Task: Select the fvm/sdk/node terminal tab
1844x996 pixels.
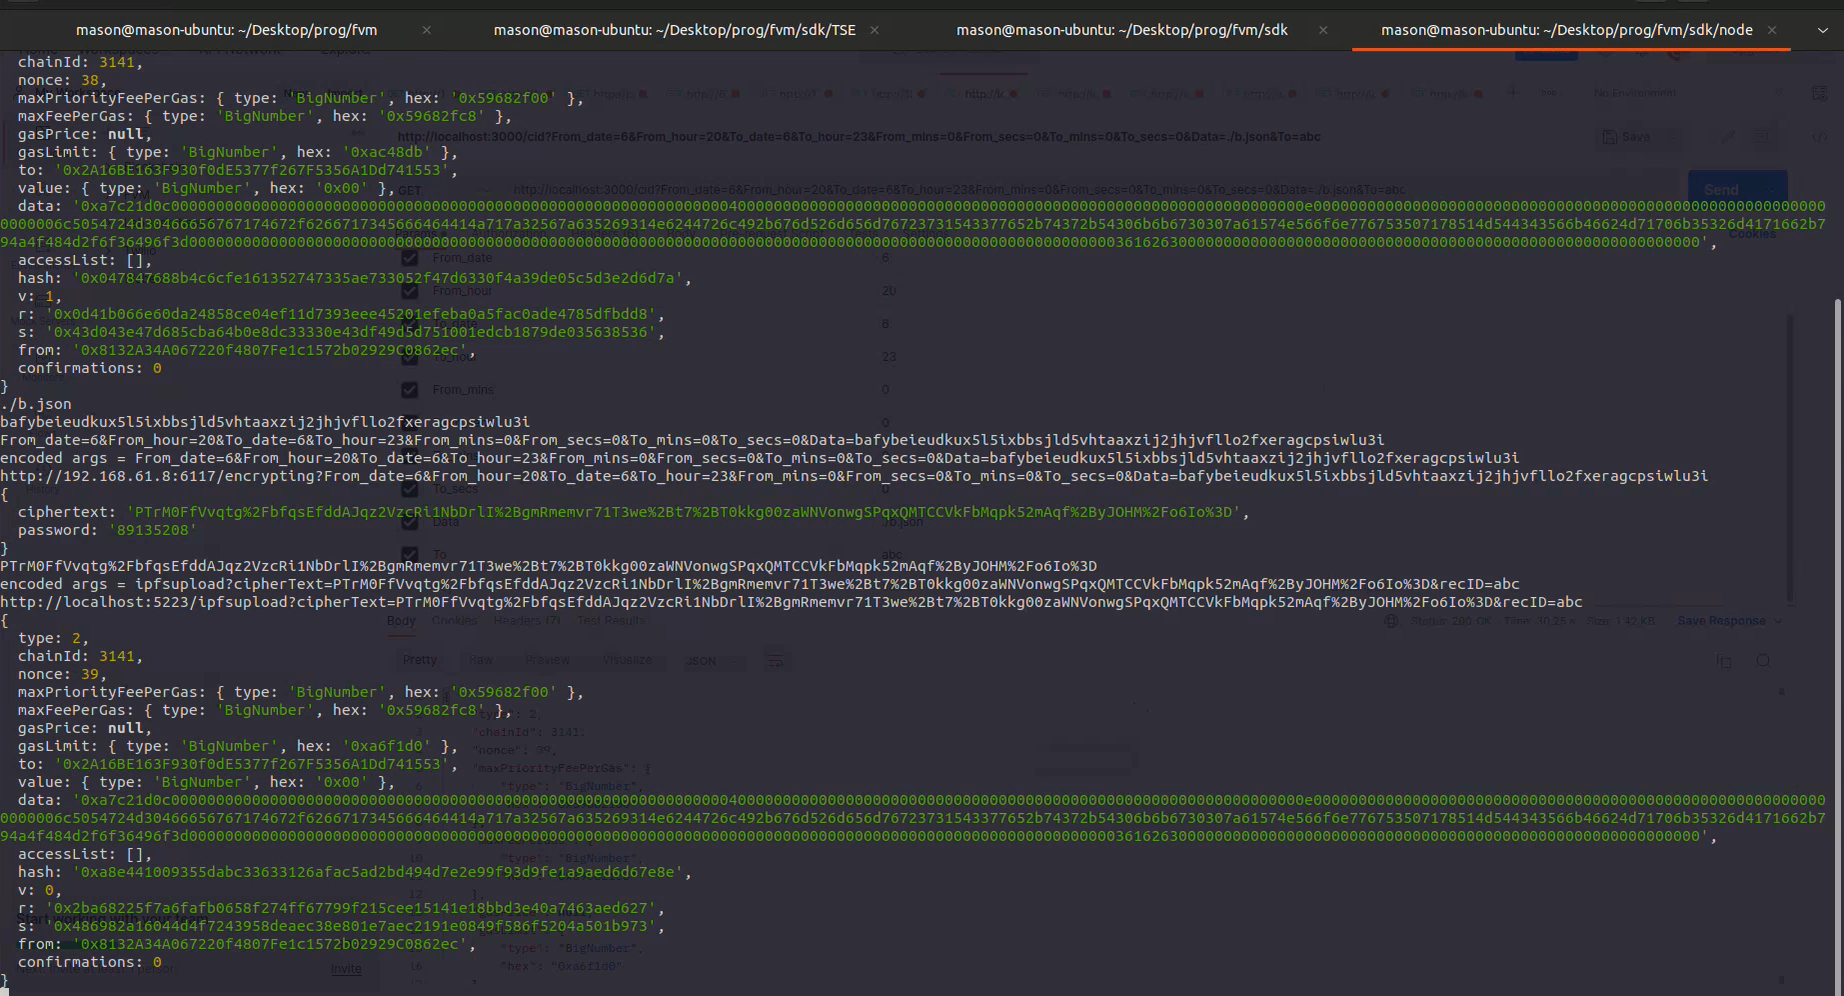Action: [x=1567, y=30]
